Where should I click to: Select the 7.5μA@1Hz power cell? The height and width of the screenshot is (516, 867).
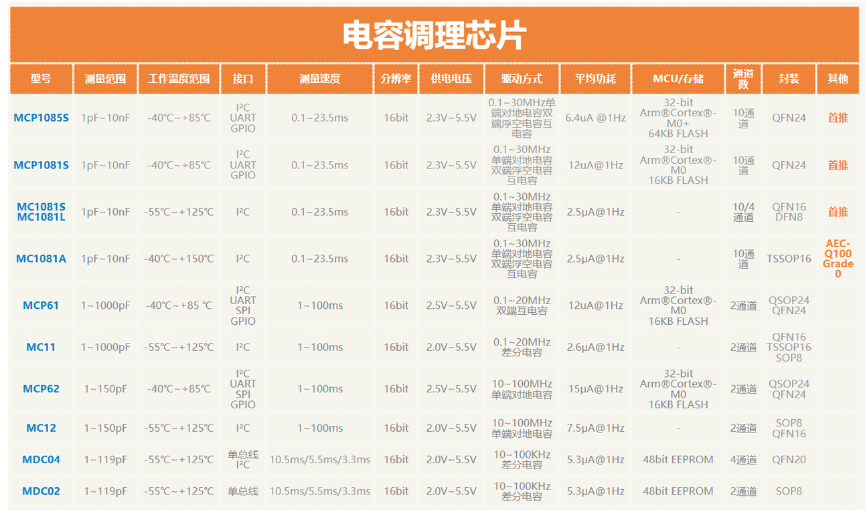(x=596, y=428)
